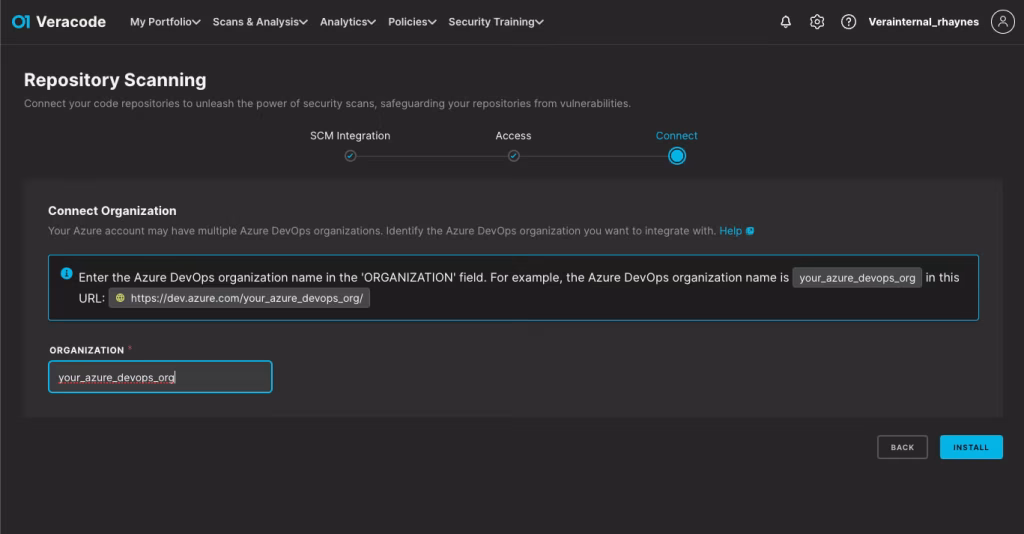Open the user profile avatar icon

click(1002, 22)
